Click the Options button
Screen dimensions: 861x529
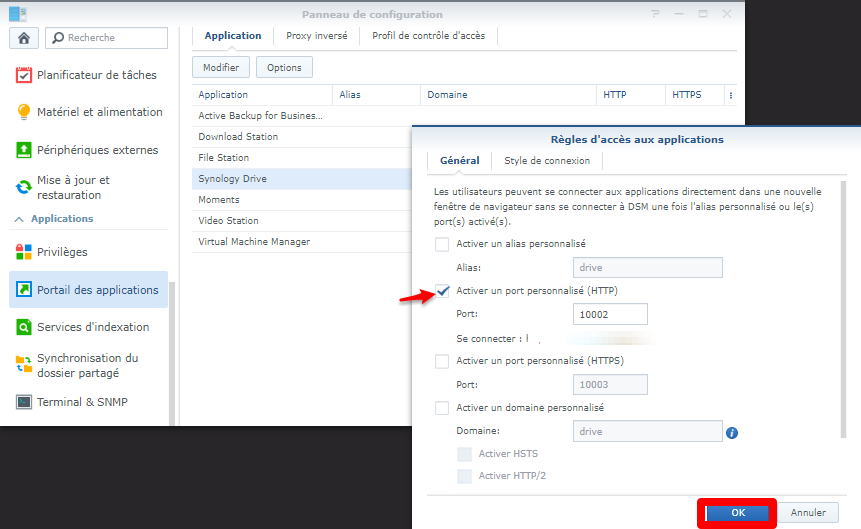(x=284, y=68)
